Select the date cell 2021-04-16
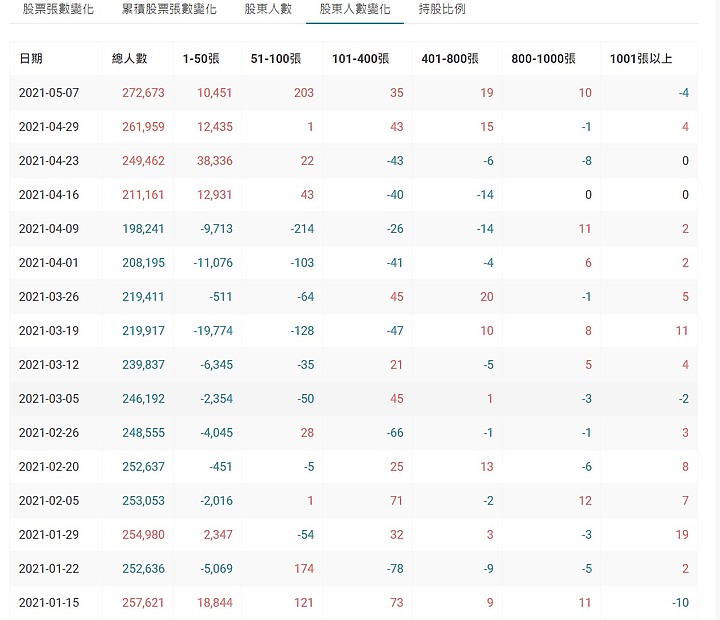Viewport: 720px width, 620px height. (x=49, y=195)
